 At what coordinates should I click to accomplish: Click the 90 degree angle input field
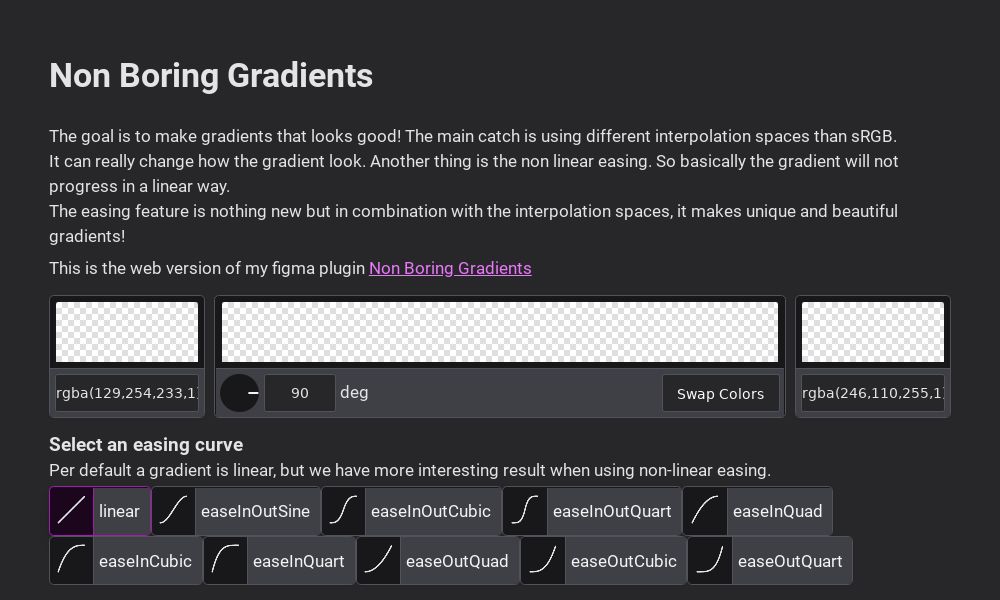pos(300,393)
